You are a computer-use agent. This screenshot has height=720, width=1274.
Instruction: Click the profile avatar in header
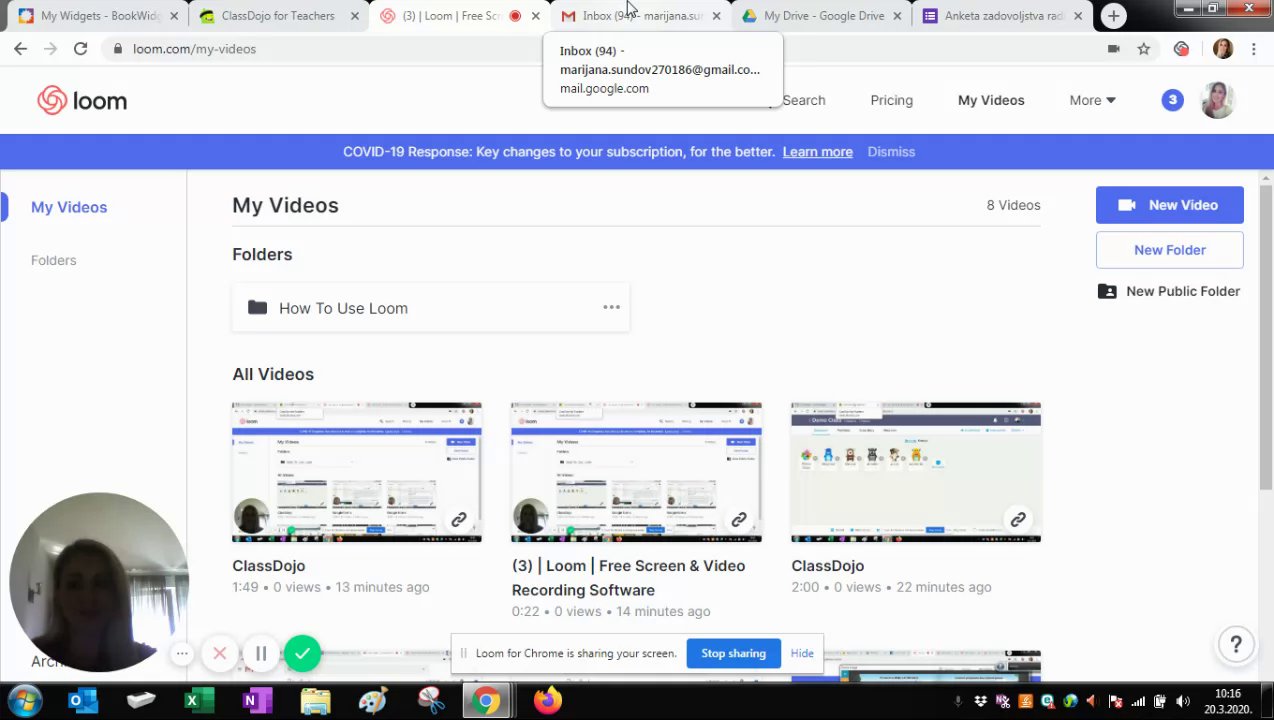pos(1217,100)
